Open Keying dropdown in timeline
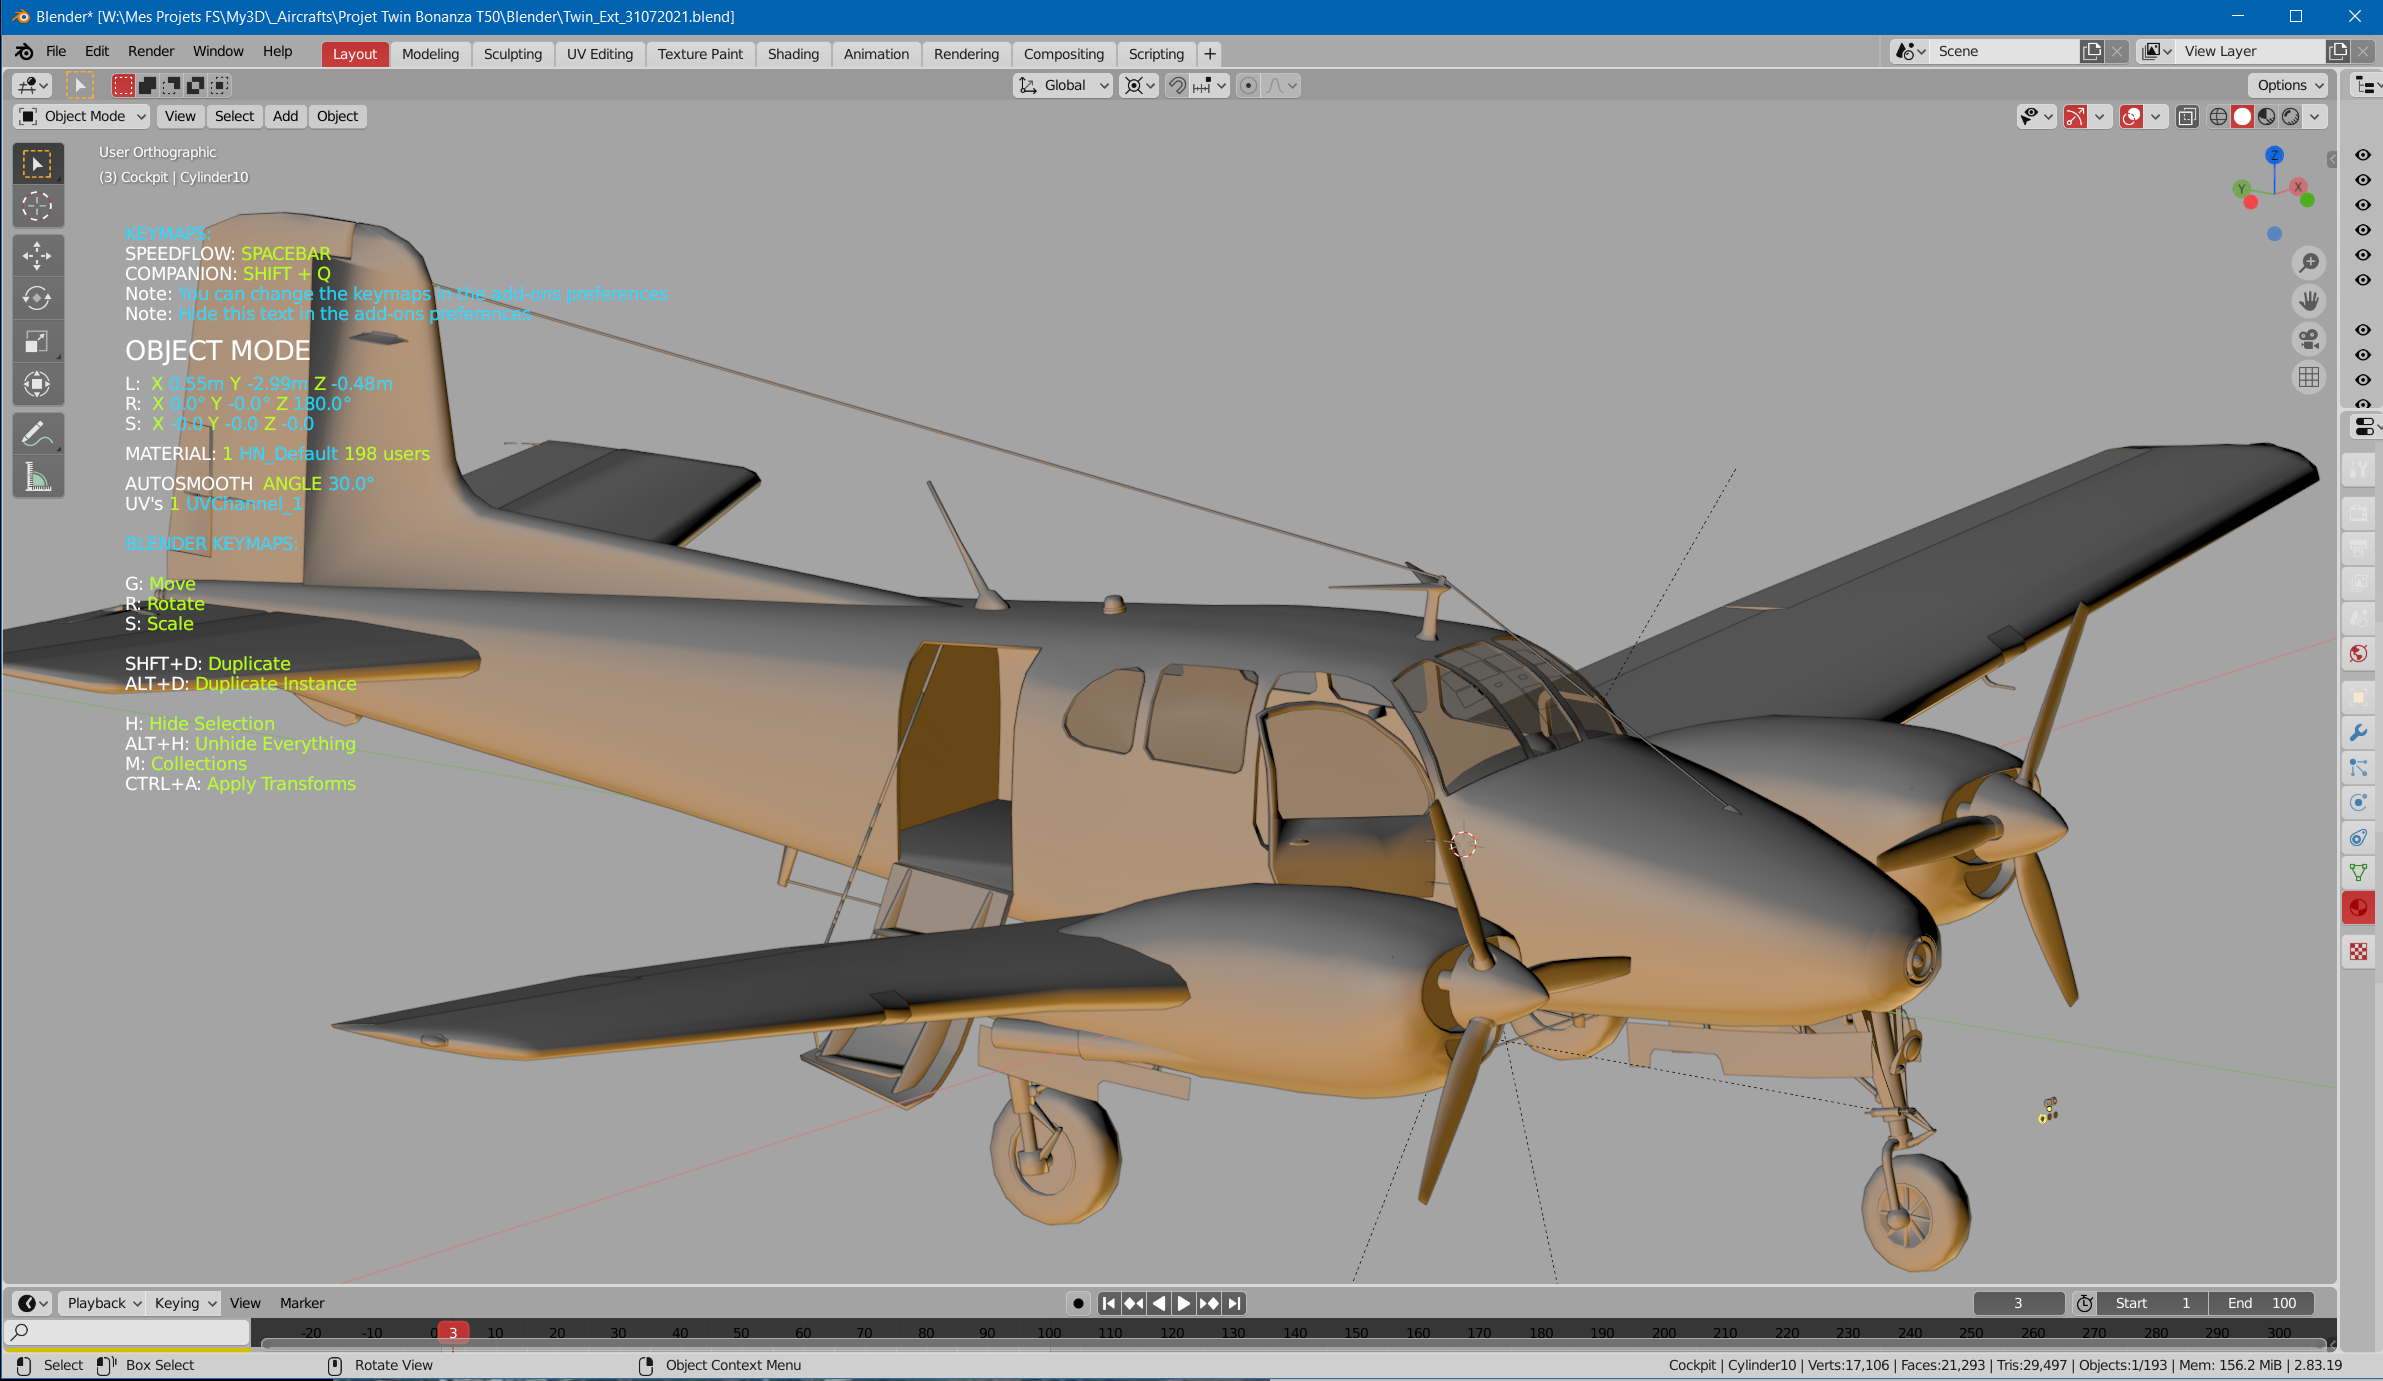The height and width of the screenshot is (1381, 2383). tap(184, 1303)
